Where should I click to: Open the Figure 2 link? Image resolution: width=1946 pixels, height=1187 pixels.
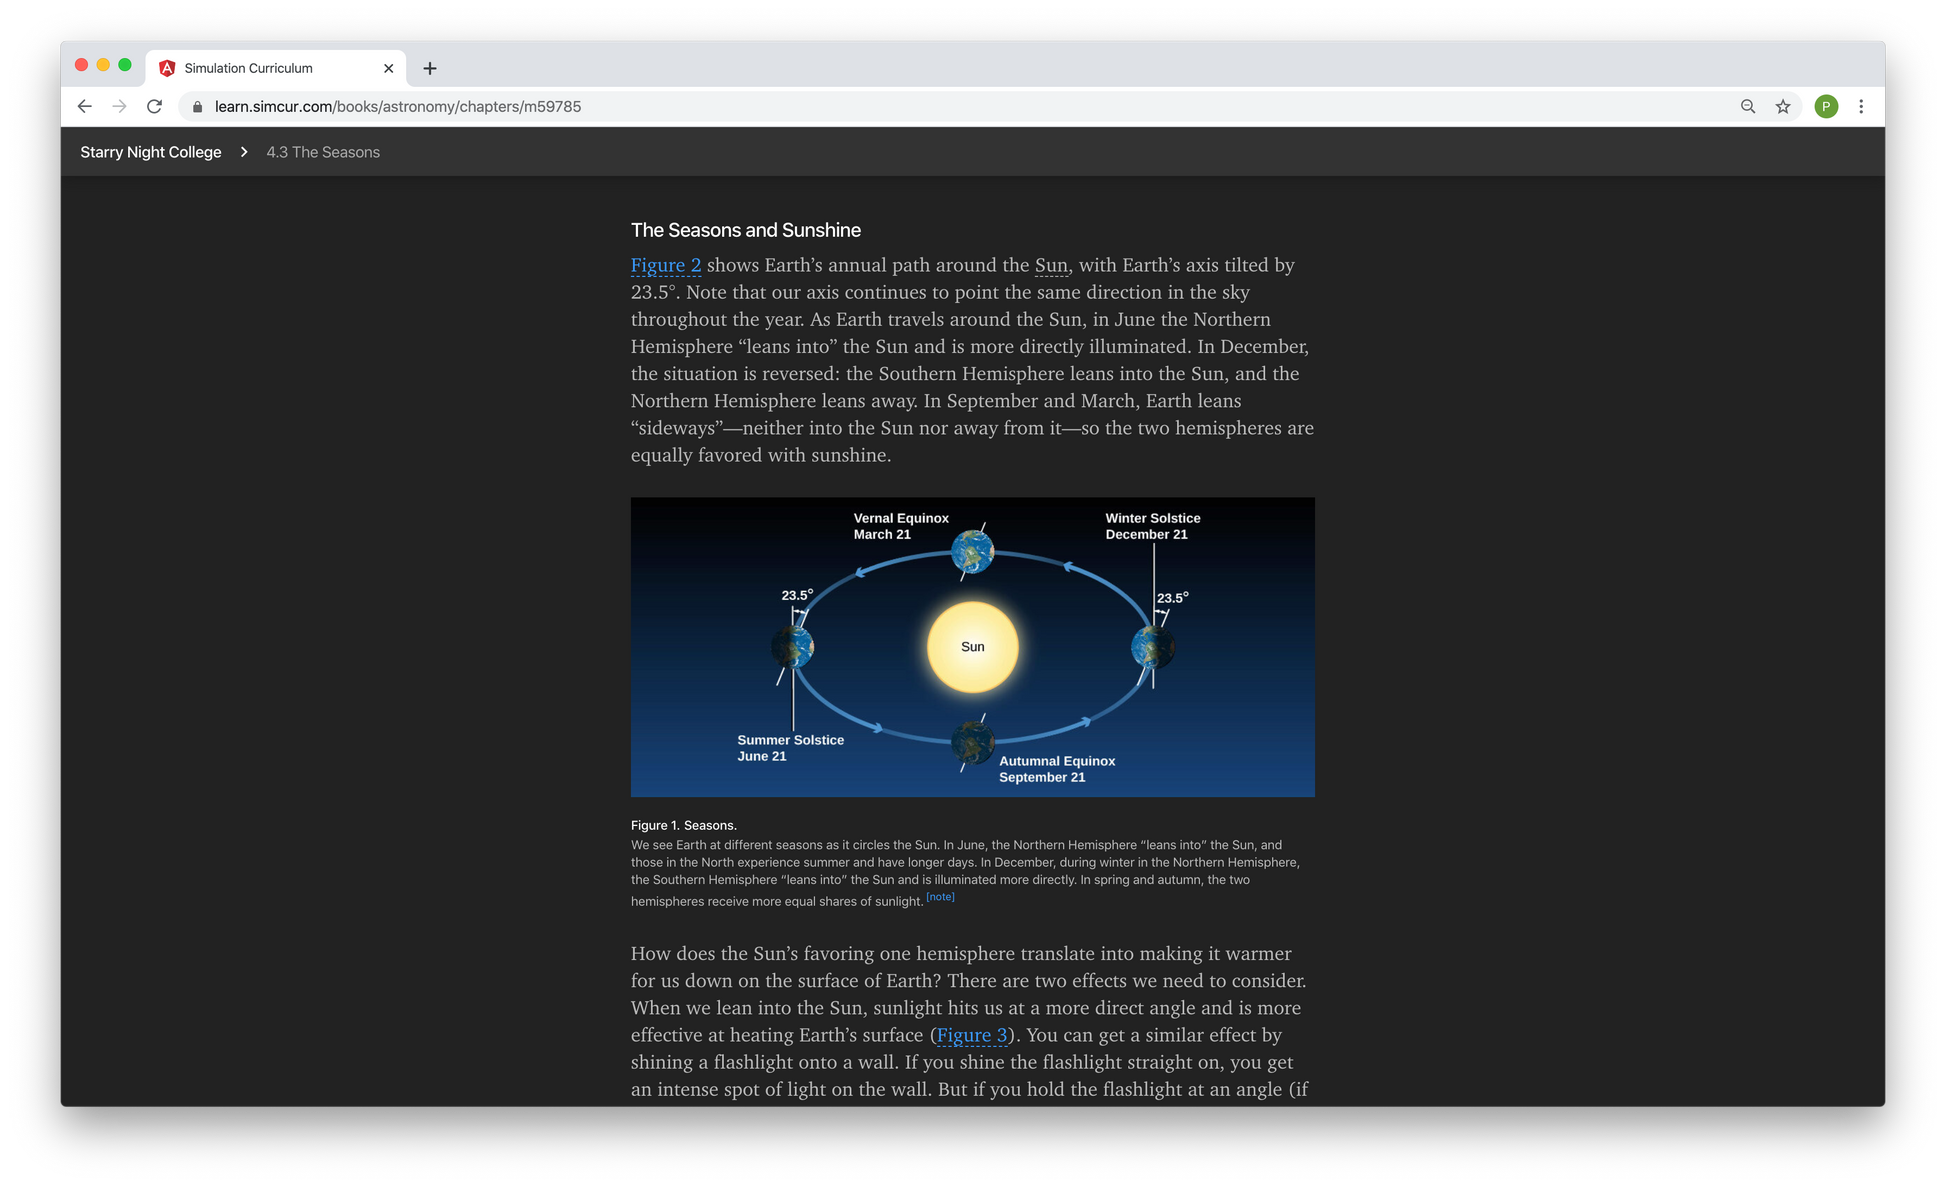coord(666,265)
